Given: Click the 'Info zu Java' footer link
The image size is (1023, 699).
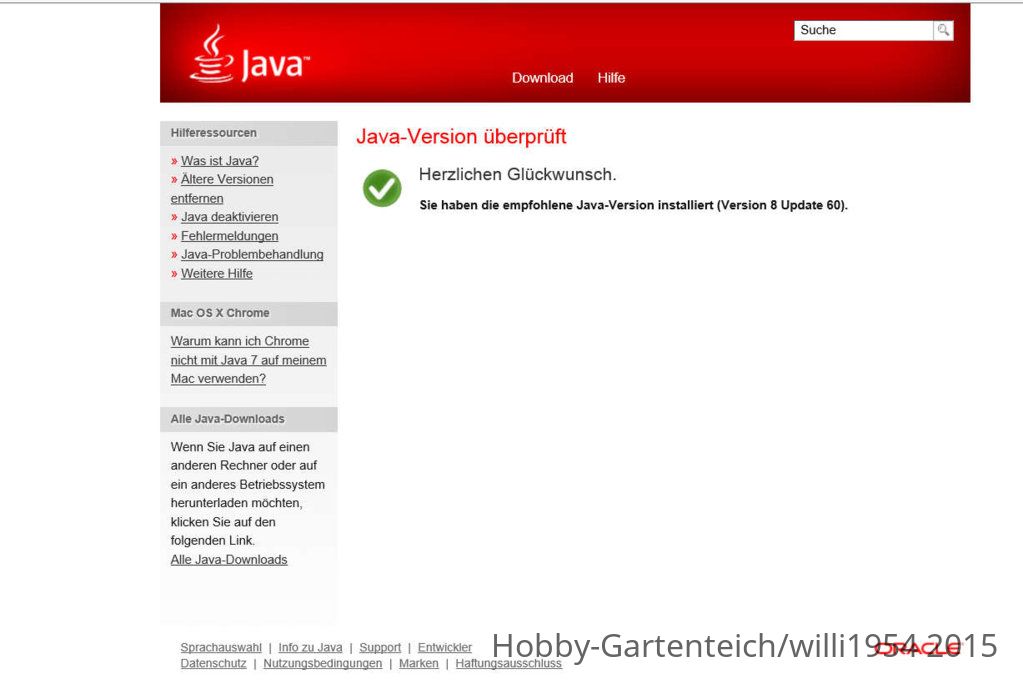Looking at the screenshot, I should click(x=311, y=647).
